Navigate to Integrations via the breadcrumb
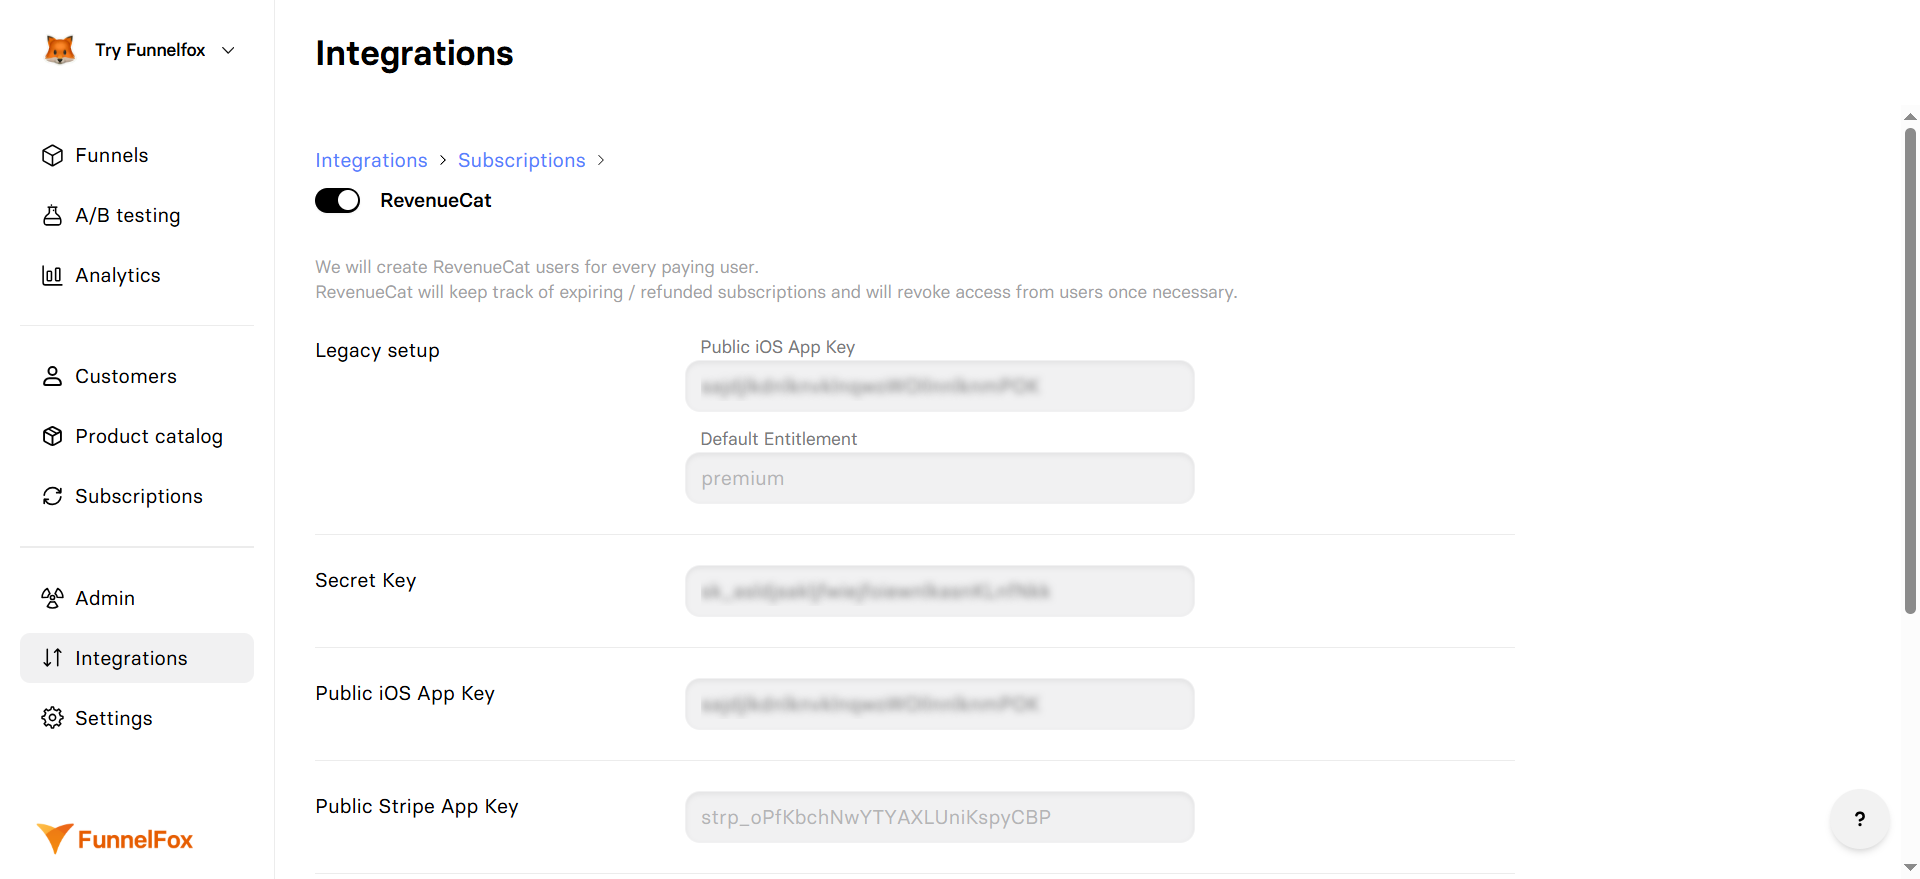Image resolution: width=1920 pixels, height=879 pixels. point(371,160)
